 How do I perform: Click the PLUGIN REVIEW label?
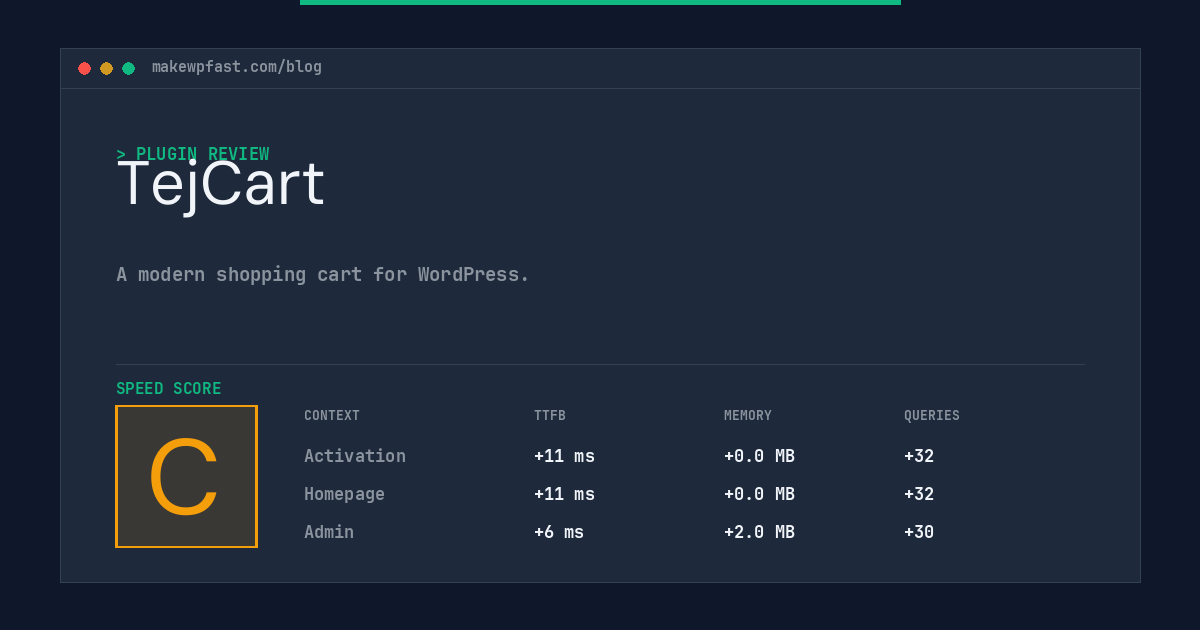point(193,154)
